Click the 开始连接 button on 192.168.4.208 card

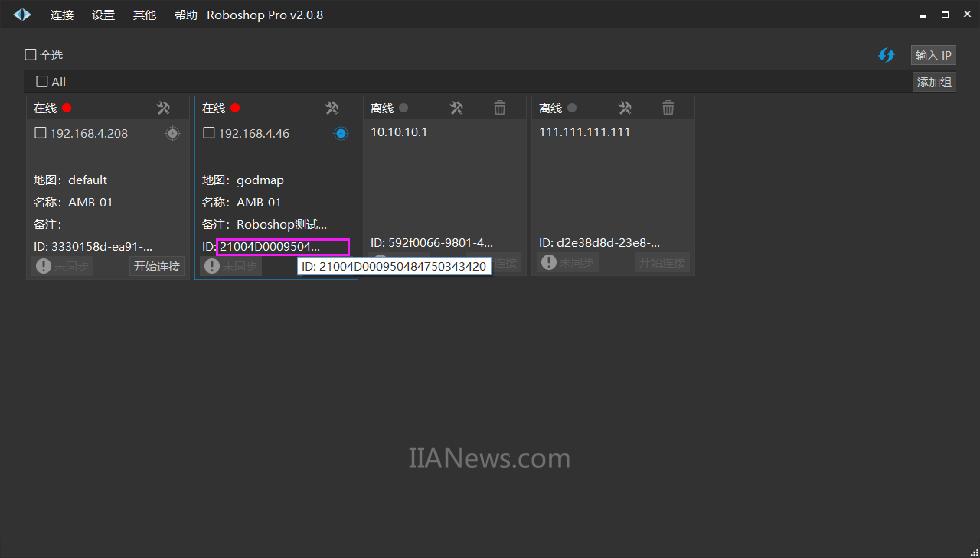click(157, 266)
